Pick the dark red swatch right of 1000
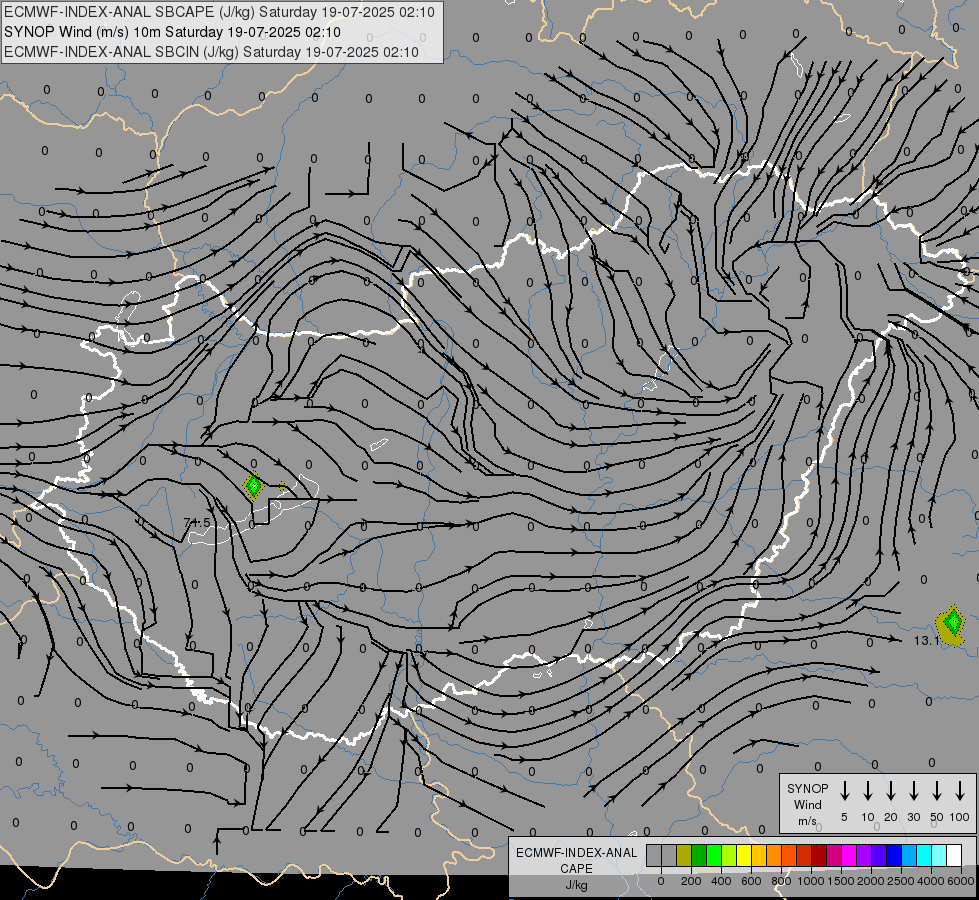Image resolution: width=979 pixels, height=900 pixels. tap(819, 856)
